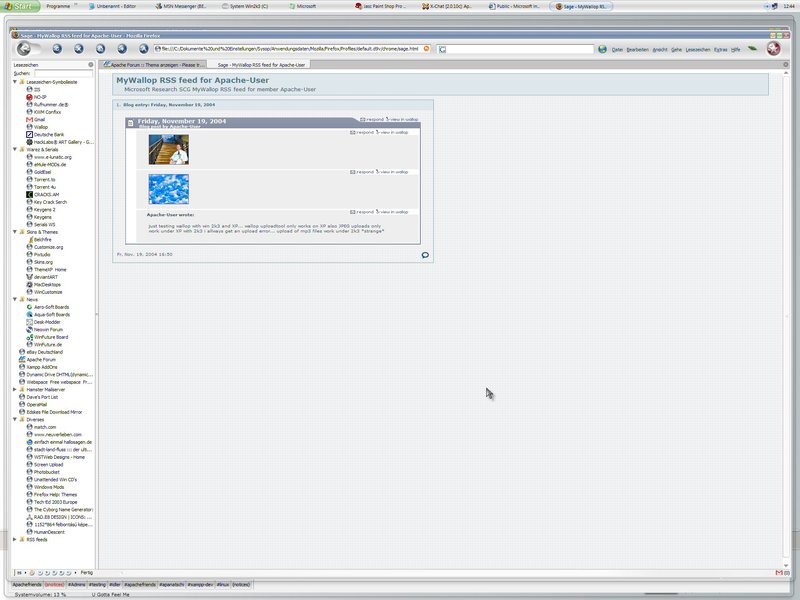Click the RSS feed icon in address bar
Viewport: 800px width, 600px height.
point(427,48)
